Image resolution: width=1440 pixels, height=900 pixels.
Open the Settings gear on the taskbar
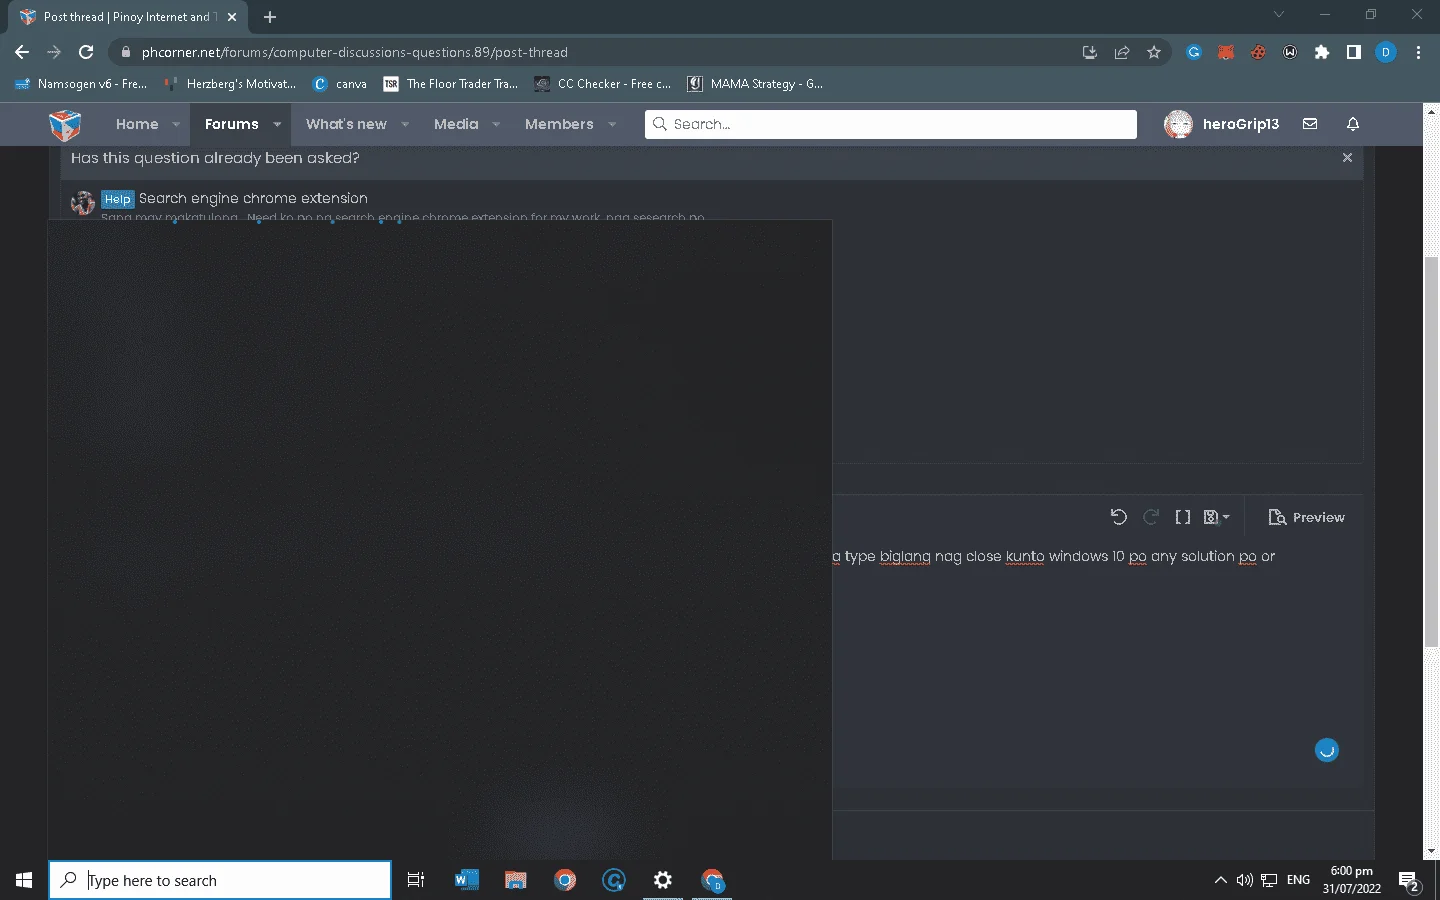663,880
